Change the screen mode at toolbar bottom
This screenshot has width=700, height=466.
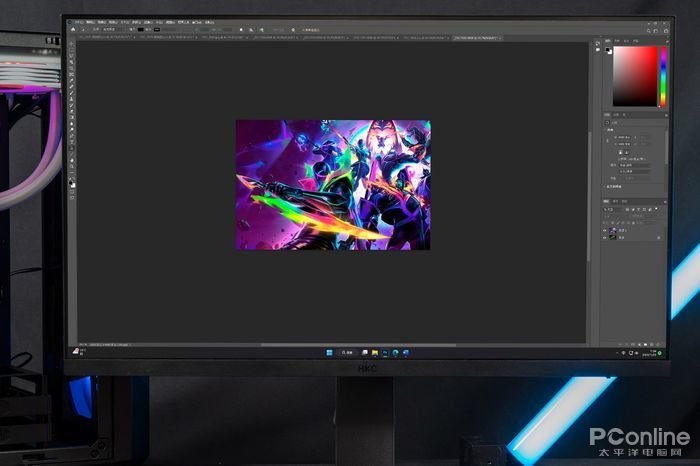[x=72, y=197]
